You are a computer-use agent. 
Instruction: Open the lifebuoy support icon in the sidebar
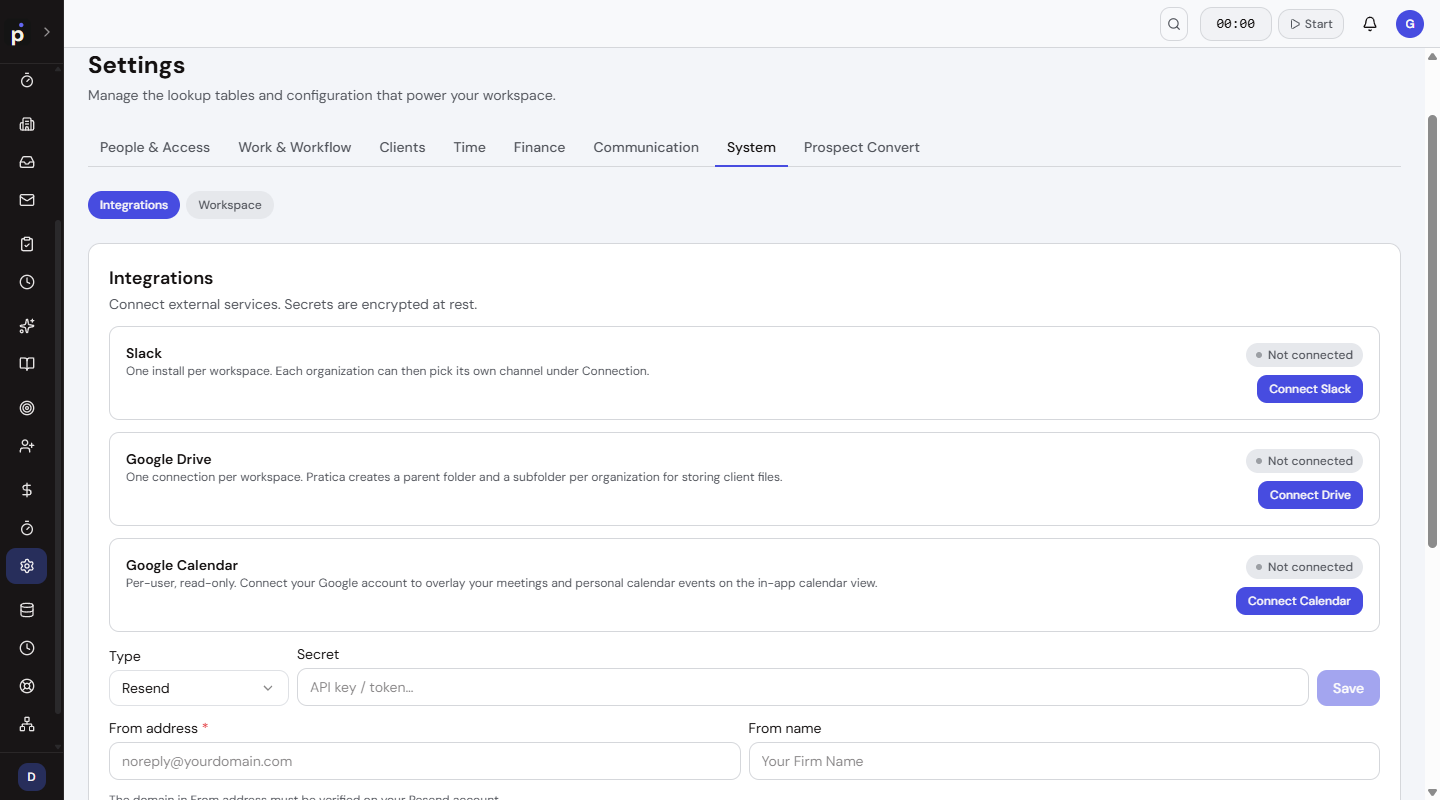(x=27, y=686)
